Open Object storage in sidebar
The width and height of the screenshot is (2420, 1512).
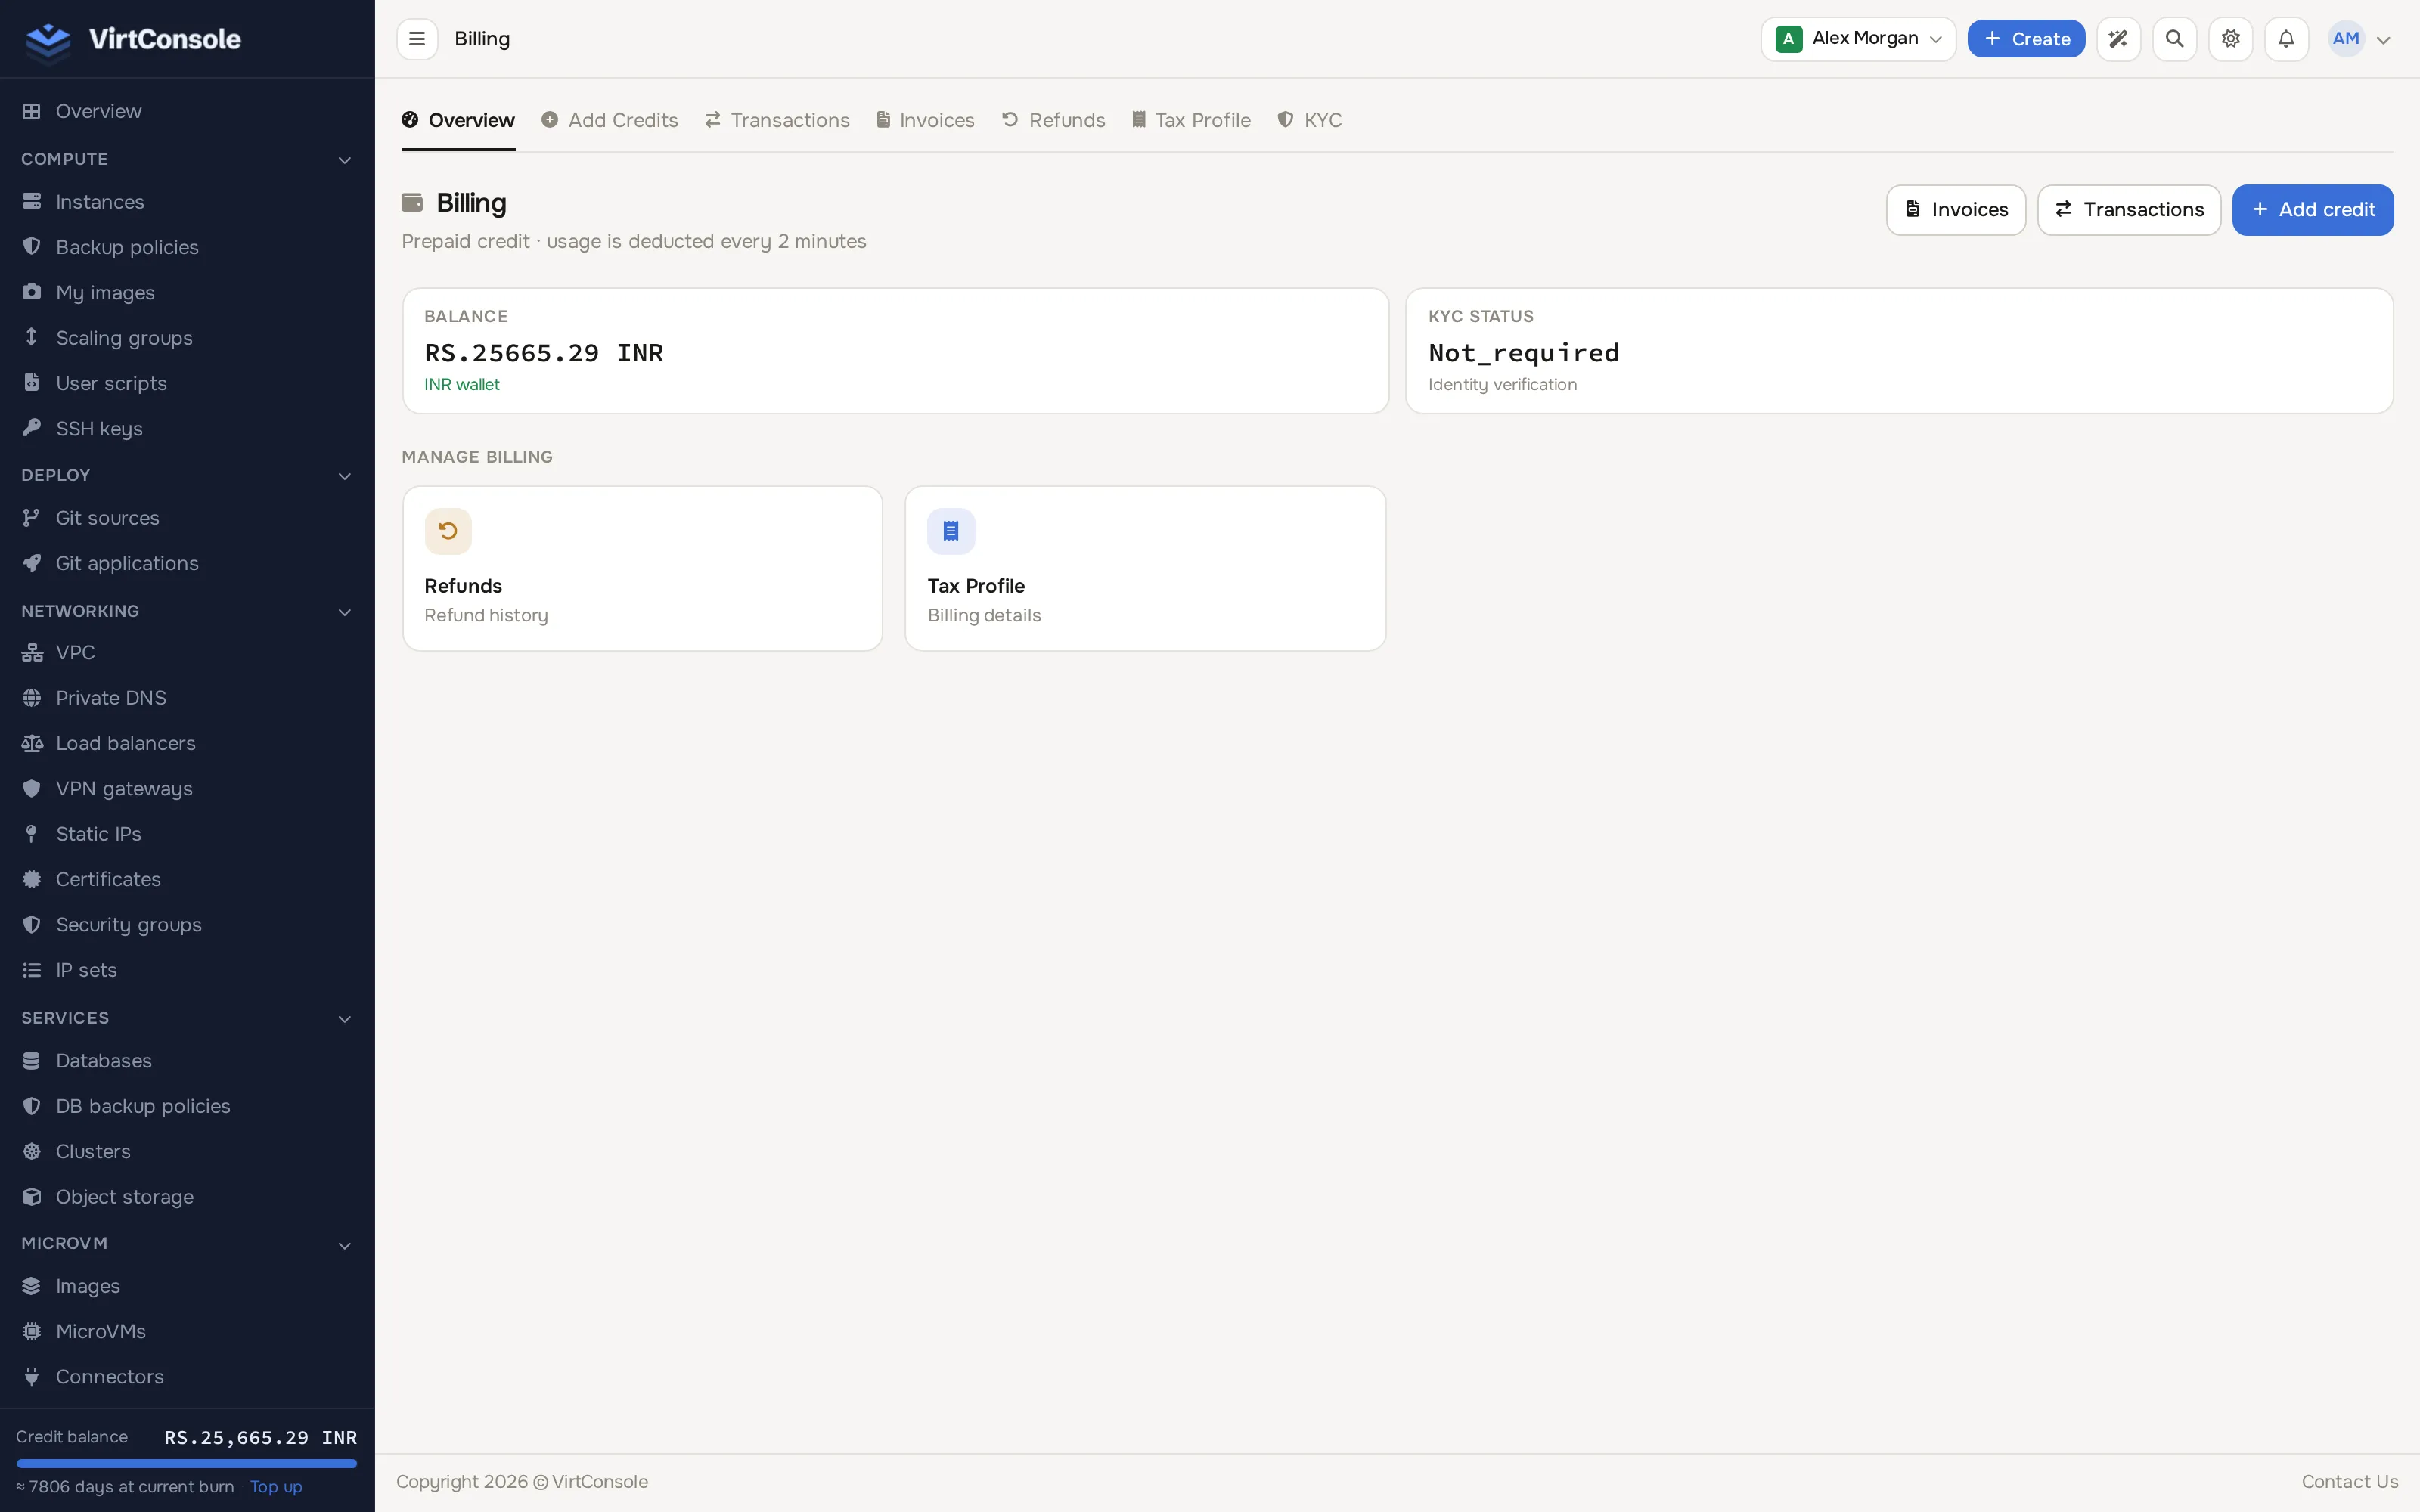pos(187,1197)
